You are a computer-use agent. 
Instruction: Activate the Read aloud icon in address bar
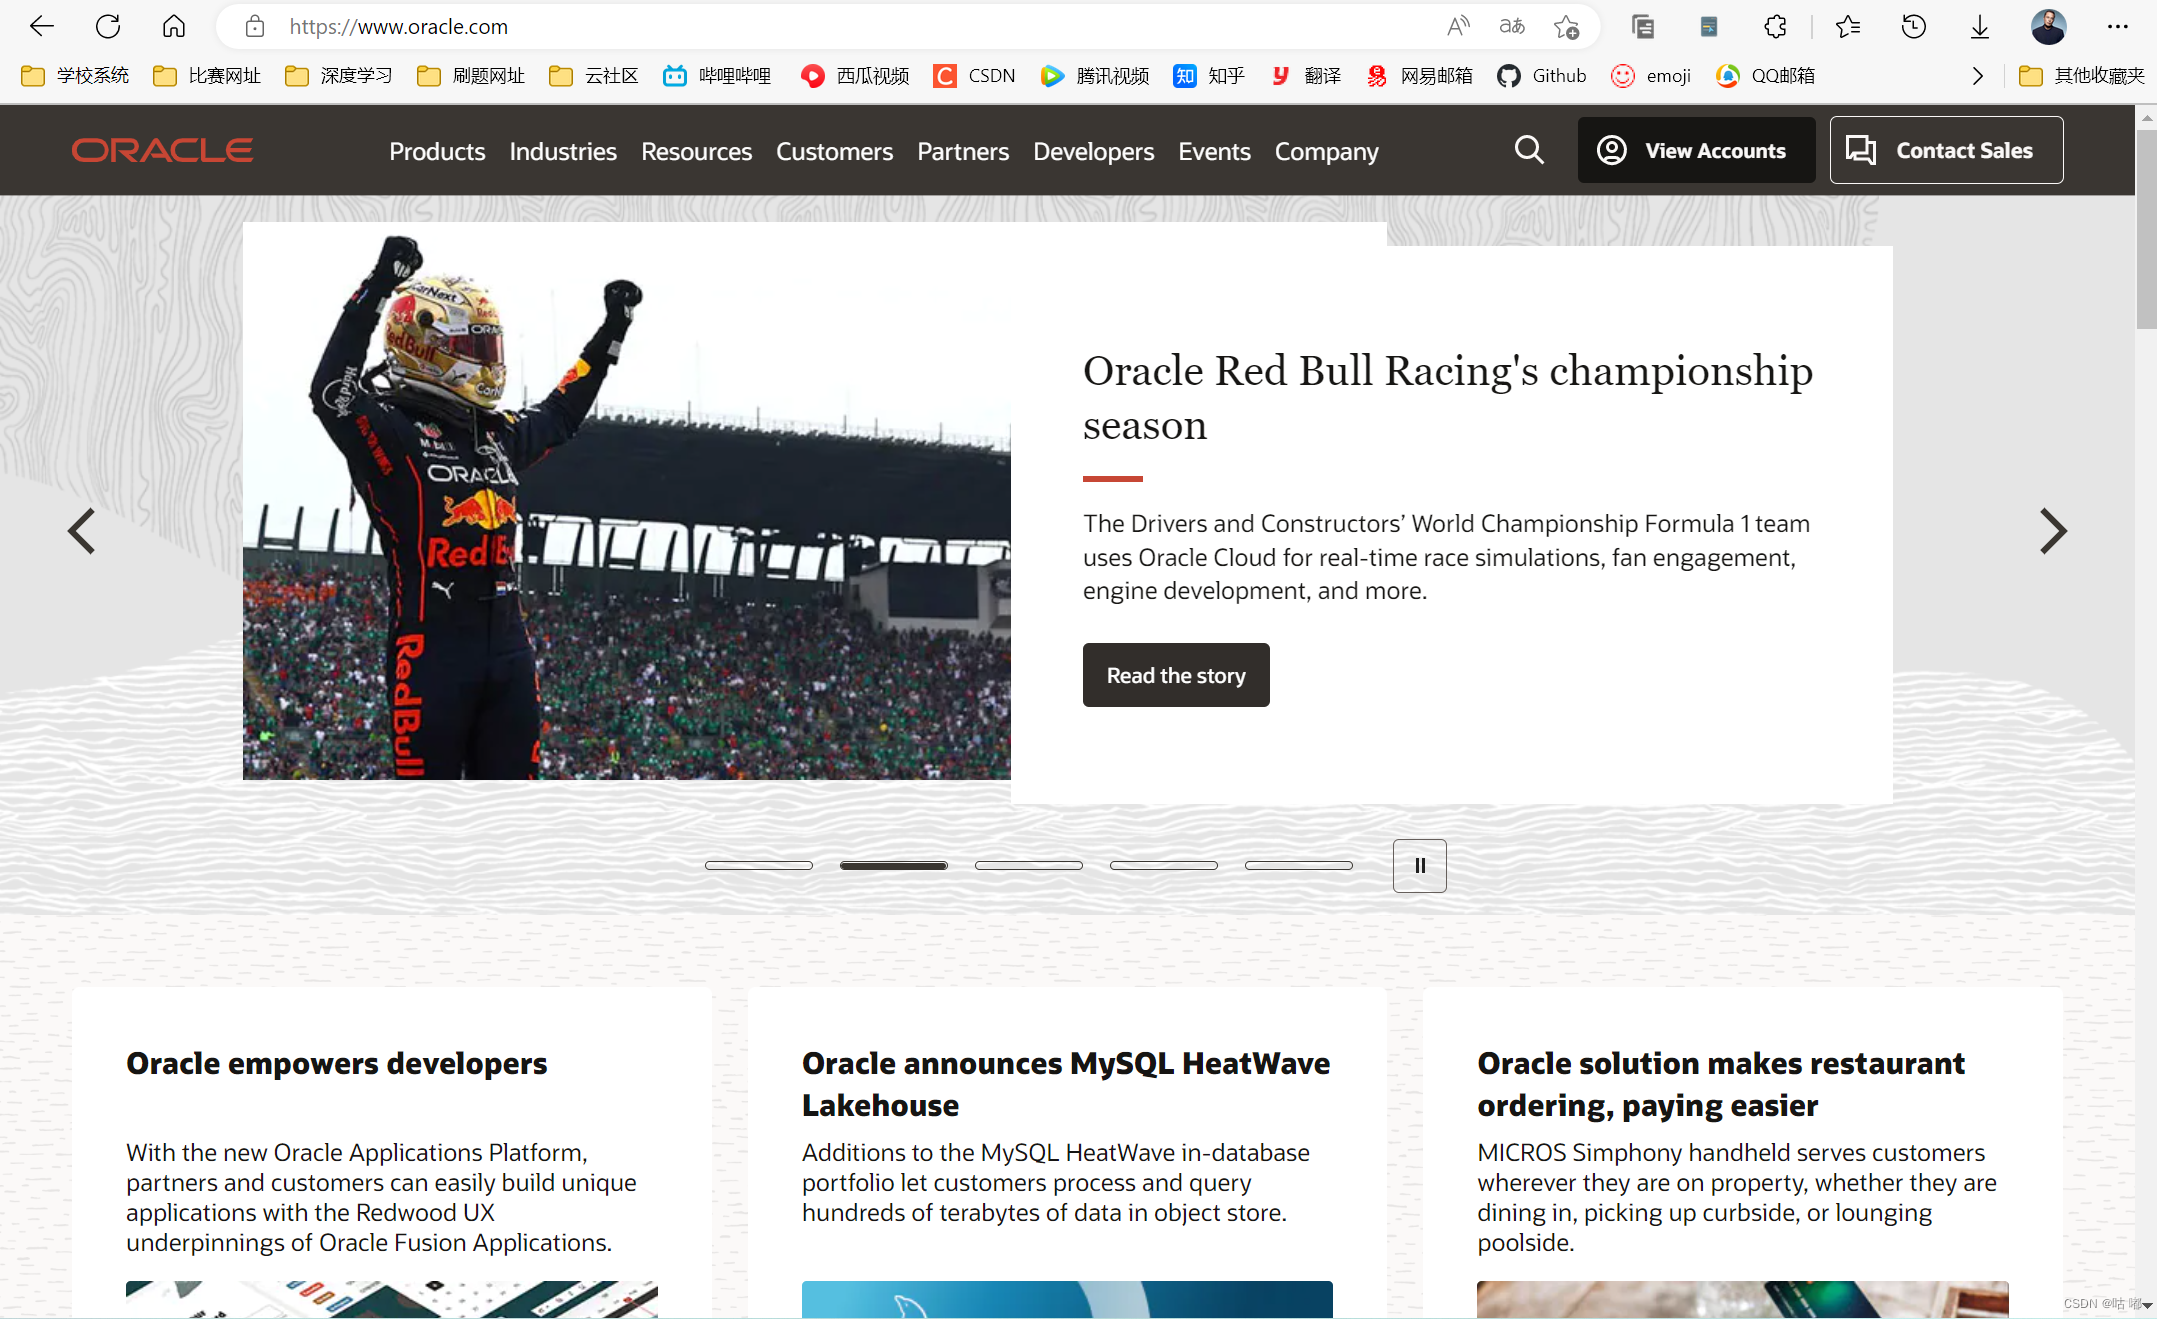[x=1458, y=27]
